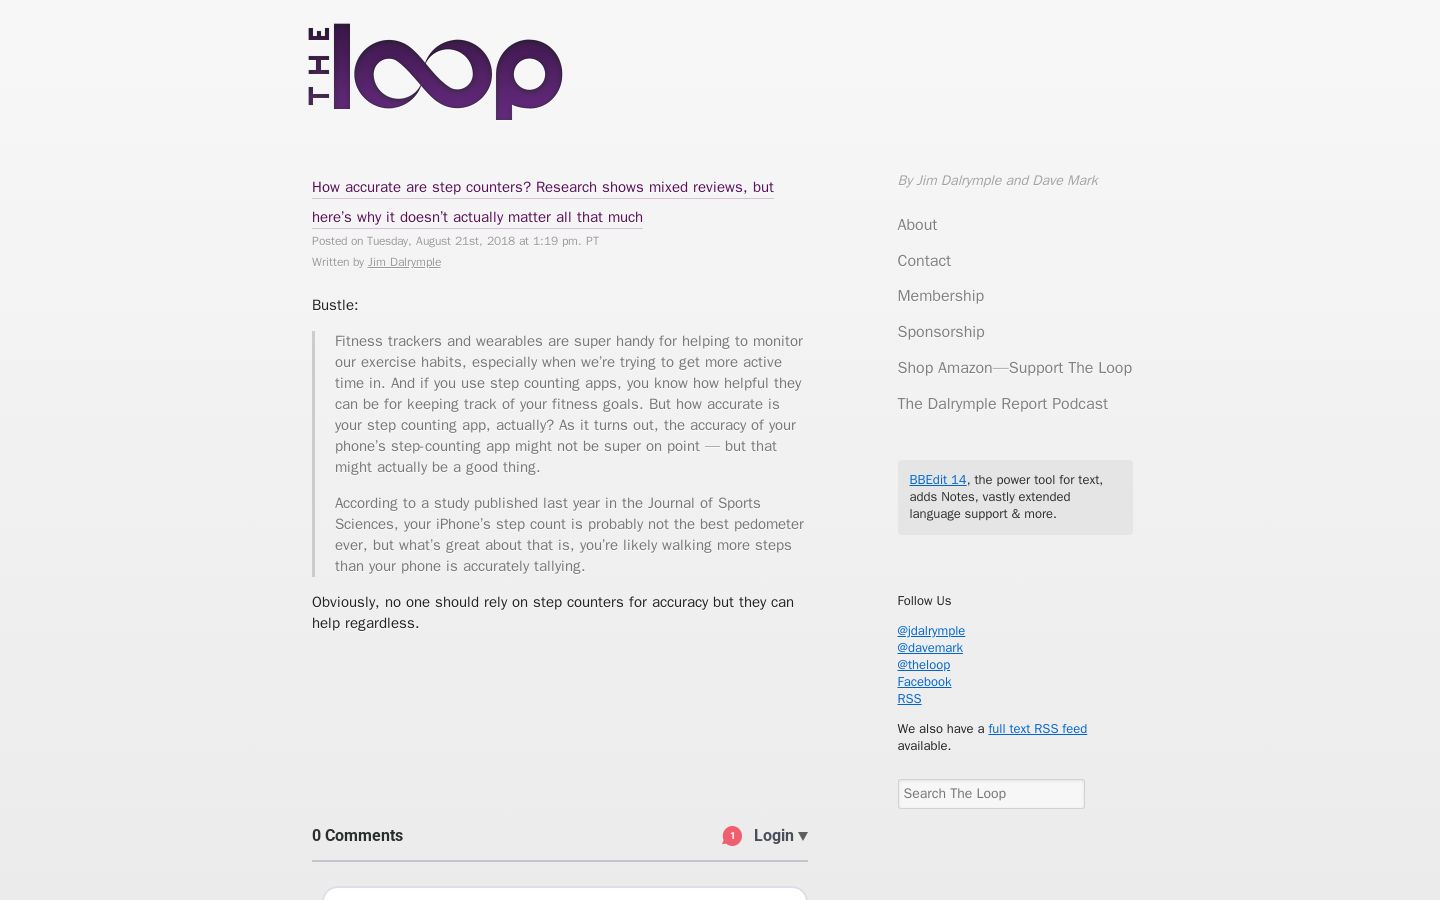Click the red Disqus notification badge
The height and width of the screenshot is (900, 1440).
point(732,836)
